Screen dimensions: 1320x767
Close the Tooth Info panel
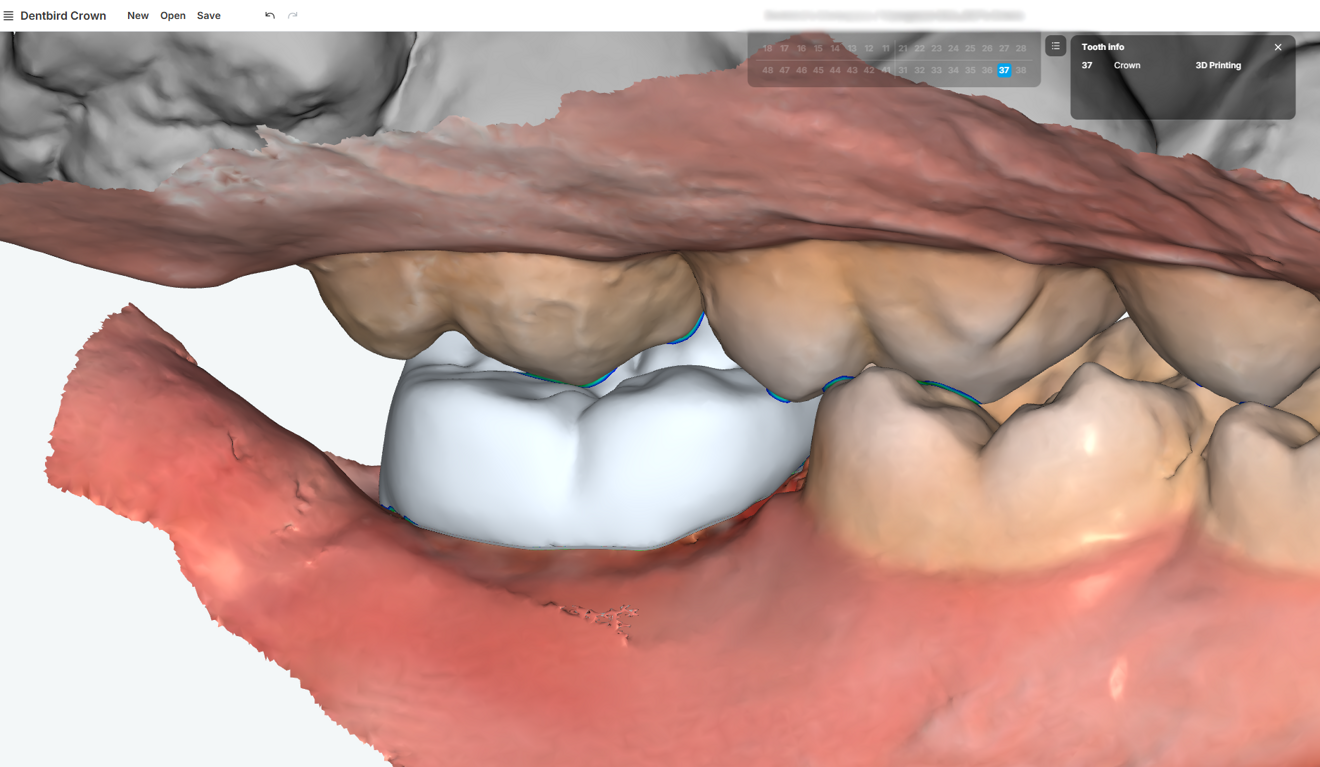(1277, 46)
